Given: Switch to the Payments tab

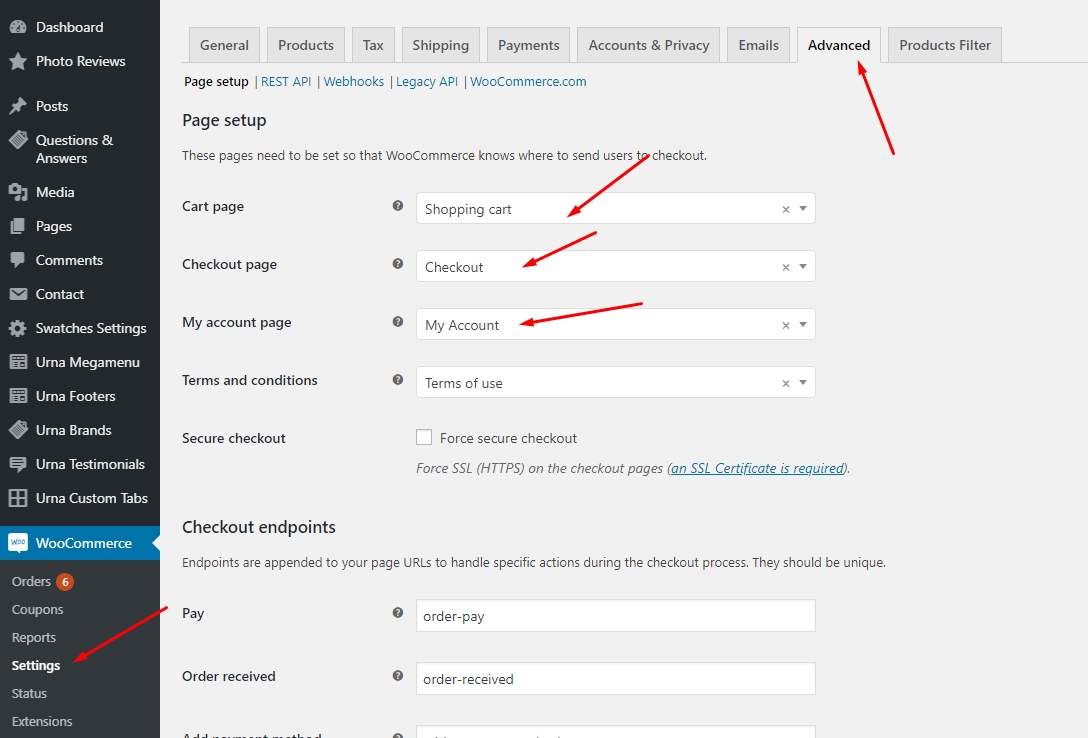Looking at the screenshot, I should tap(528, 45).
